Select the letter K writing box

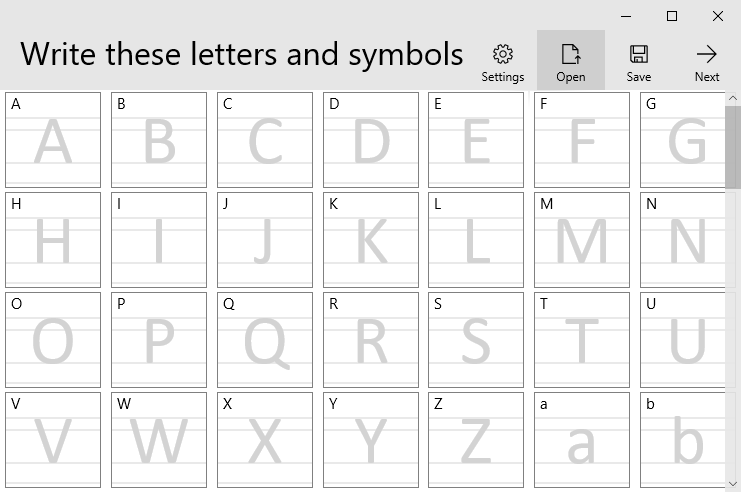click(x=371, y=240)
